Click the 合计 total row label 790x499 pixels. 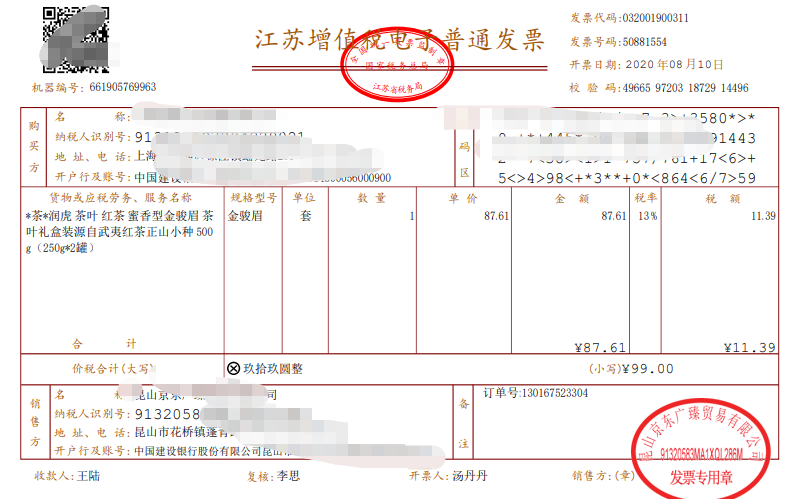click(x=104, y=344)
